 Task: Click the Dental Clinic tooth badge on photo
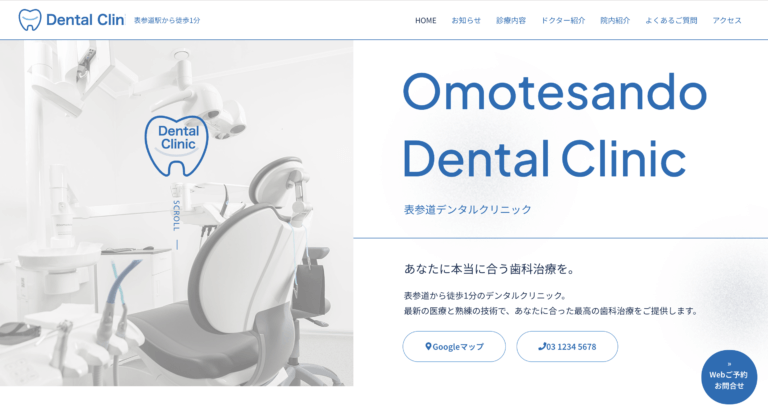tap(177, 146)
